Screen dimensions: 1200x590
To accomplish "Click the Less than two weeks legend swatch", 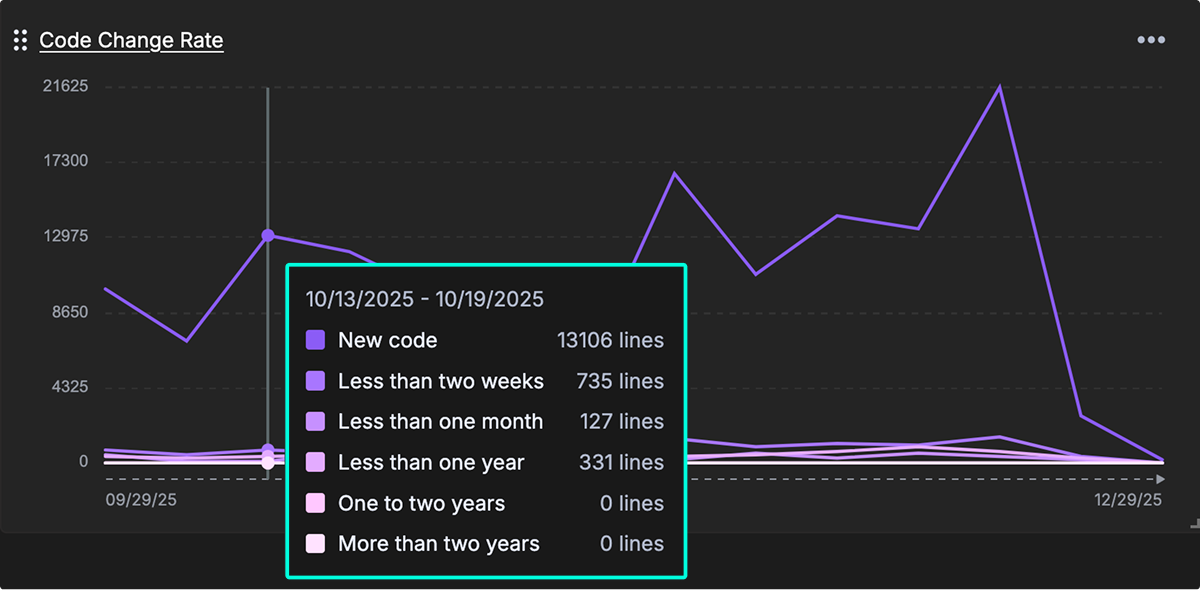I will [315, 381].
